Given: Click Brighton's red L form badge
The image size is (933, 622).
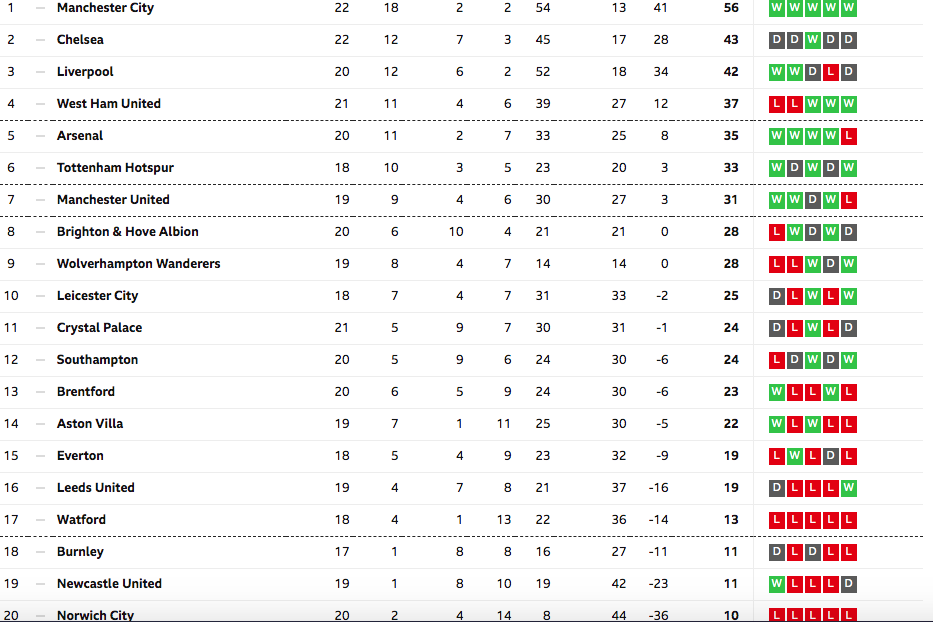Looking at the screenshot, I should [777, 232].
